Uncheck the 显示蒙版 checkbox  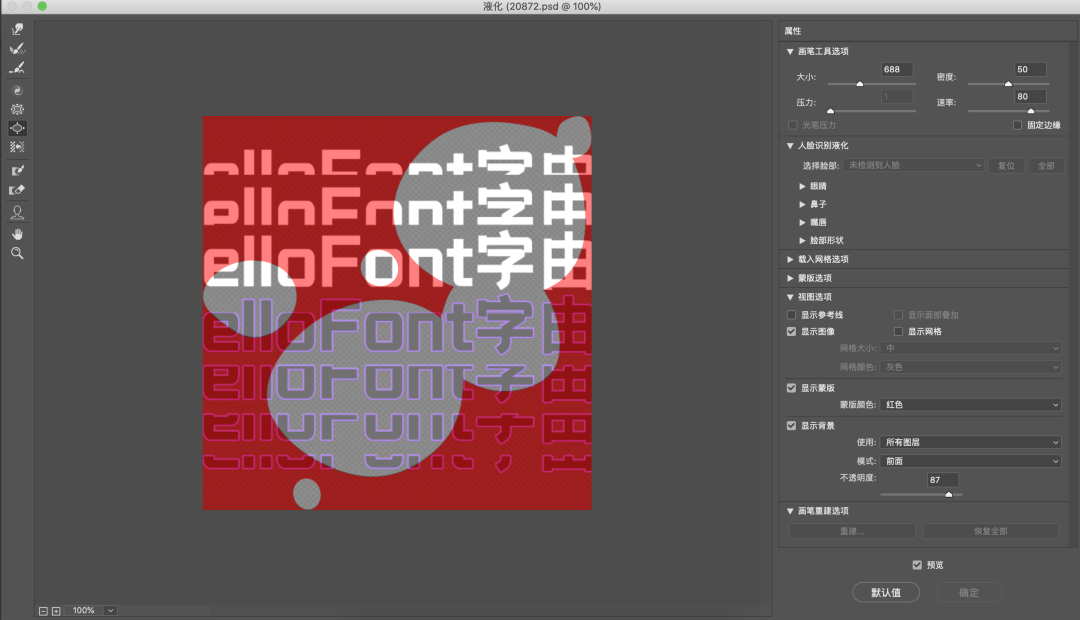point(792,388)
